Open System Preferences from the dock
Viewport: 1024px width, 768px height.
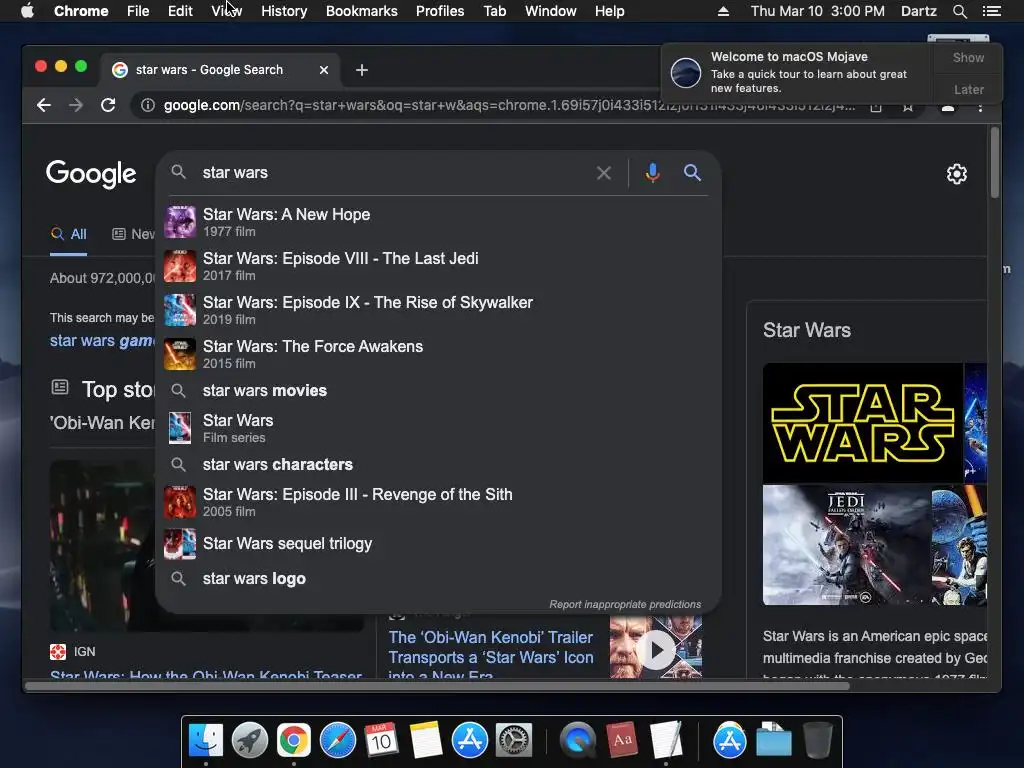pyautogui.click(x=514, y=741)
